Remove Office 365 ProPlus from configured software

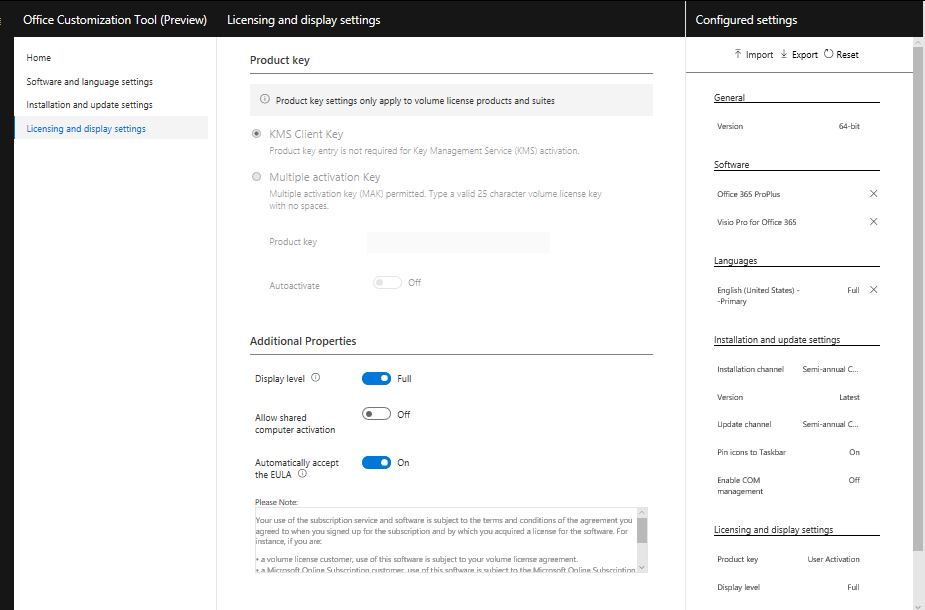[874, 194]
